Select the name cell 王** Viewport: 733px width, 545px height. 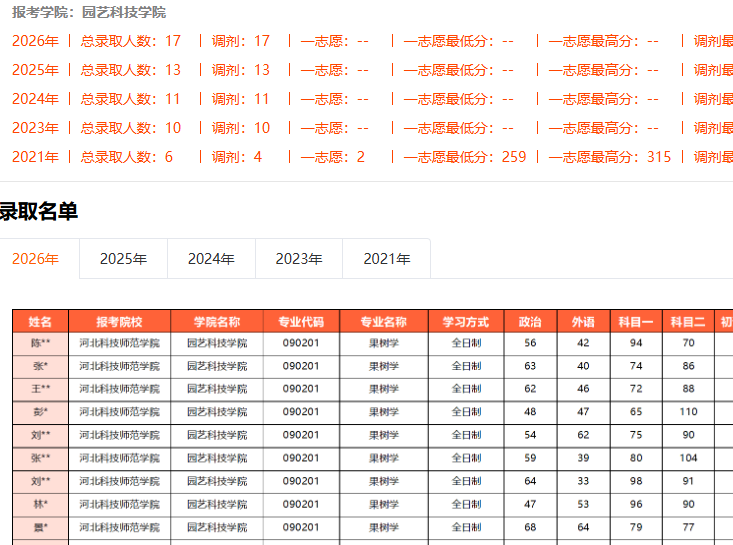[40, 389]
